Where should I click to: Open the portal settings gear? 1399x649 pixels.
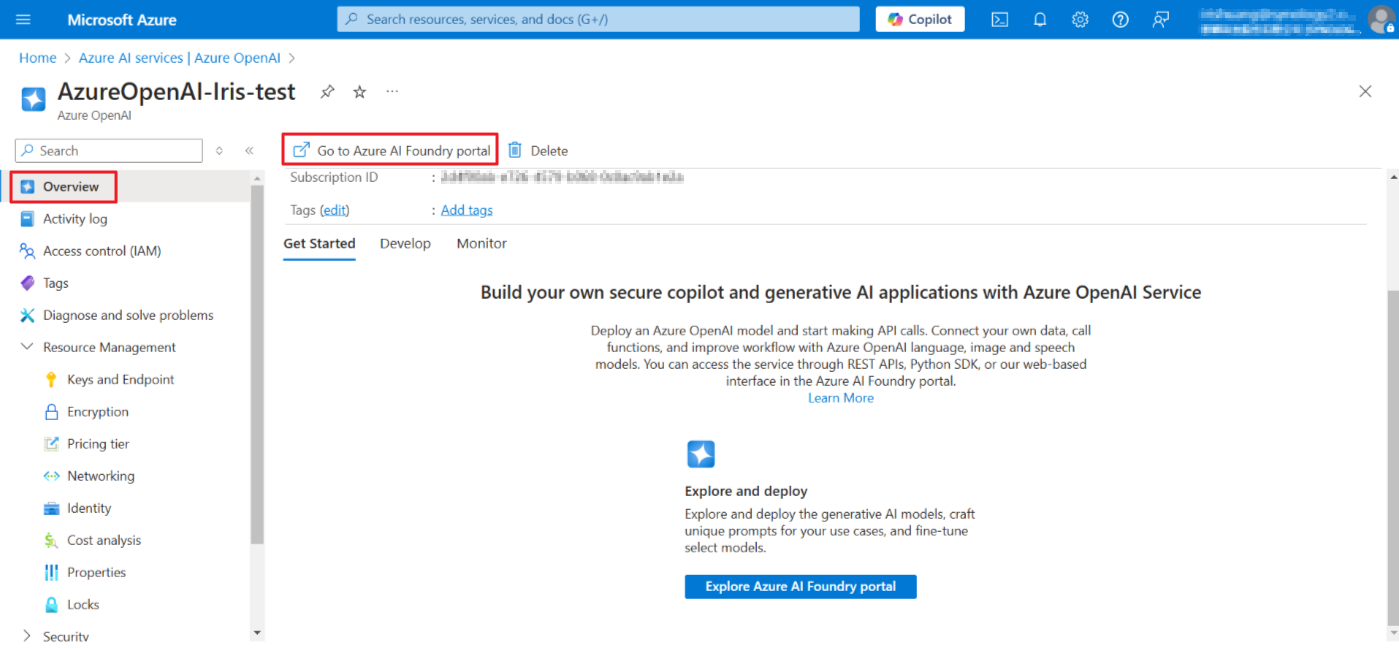tap(1080, 19)
